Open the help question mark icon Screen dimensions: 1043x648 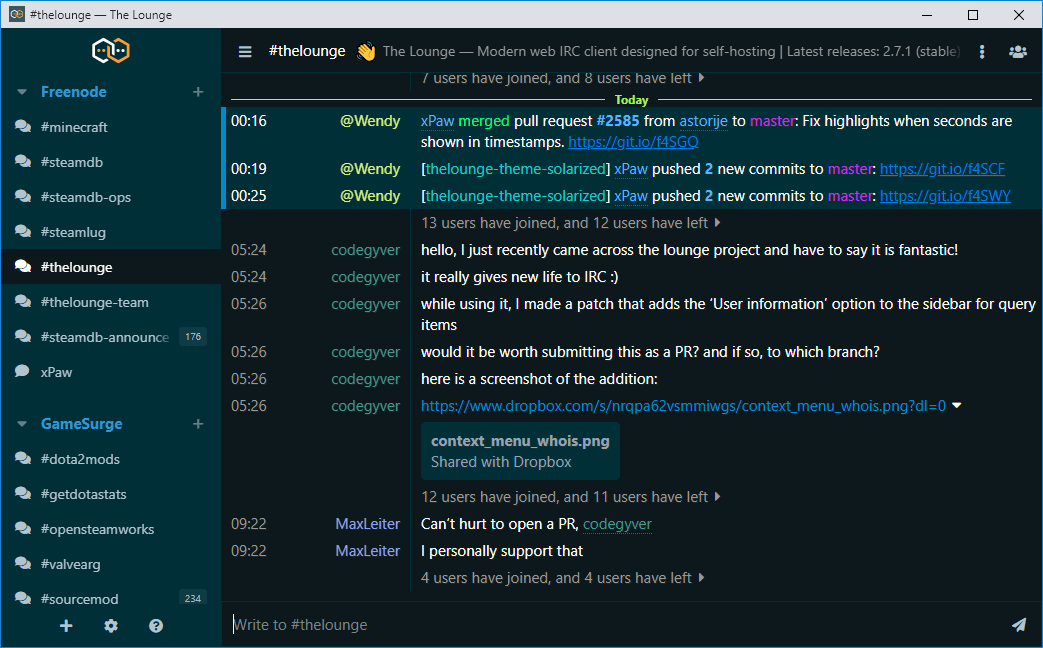[x=156, y=626]
